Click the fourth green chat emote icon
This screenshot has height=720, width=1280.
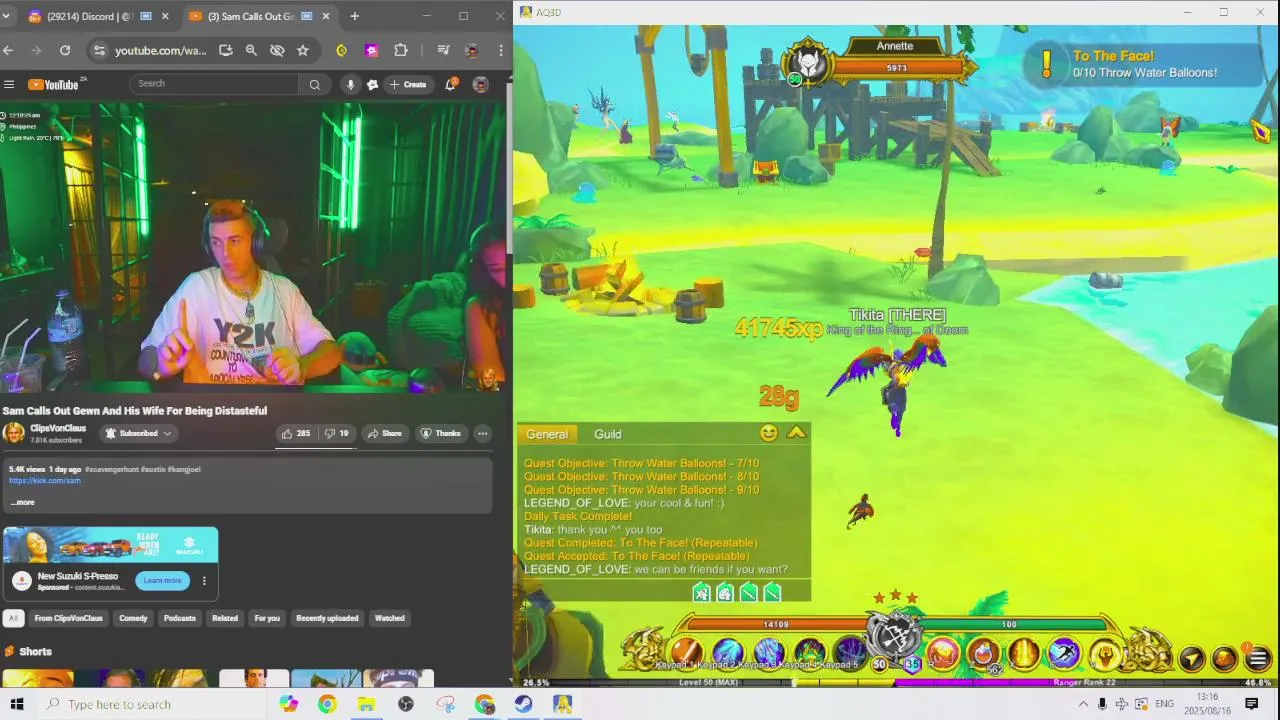coord(772,593)
